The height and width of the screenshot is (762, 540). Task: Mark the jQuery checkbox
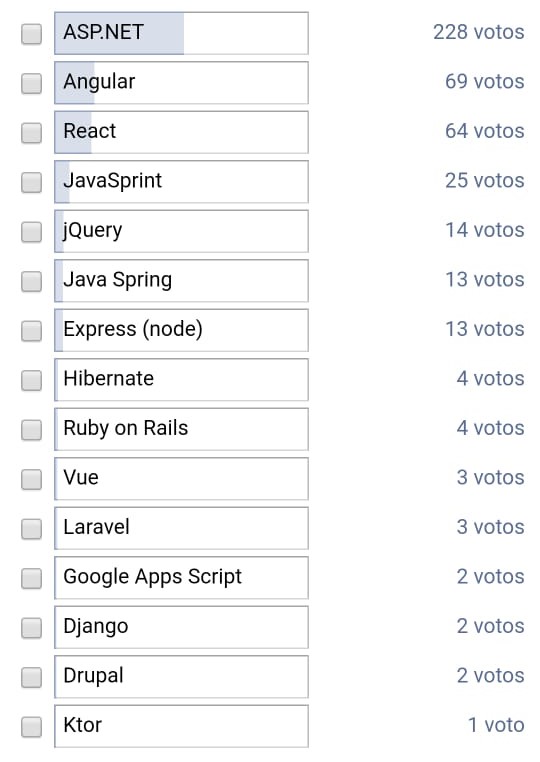(32, 232)
